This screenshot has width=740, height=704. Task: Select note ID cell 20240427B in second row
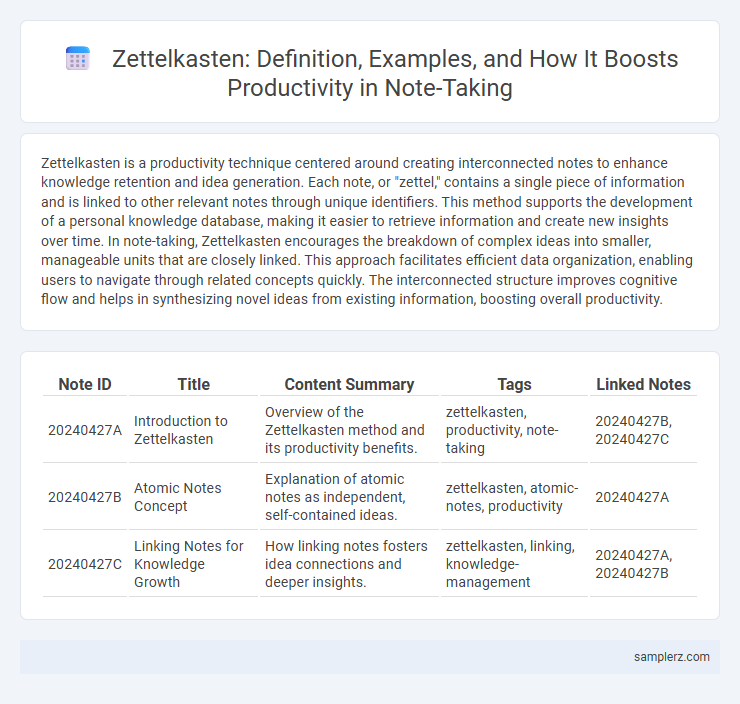85,497
